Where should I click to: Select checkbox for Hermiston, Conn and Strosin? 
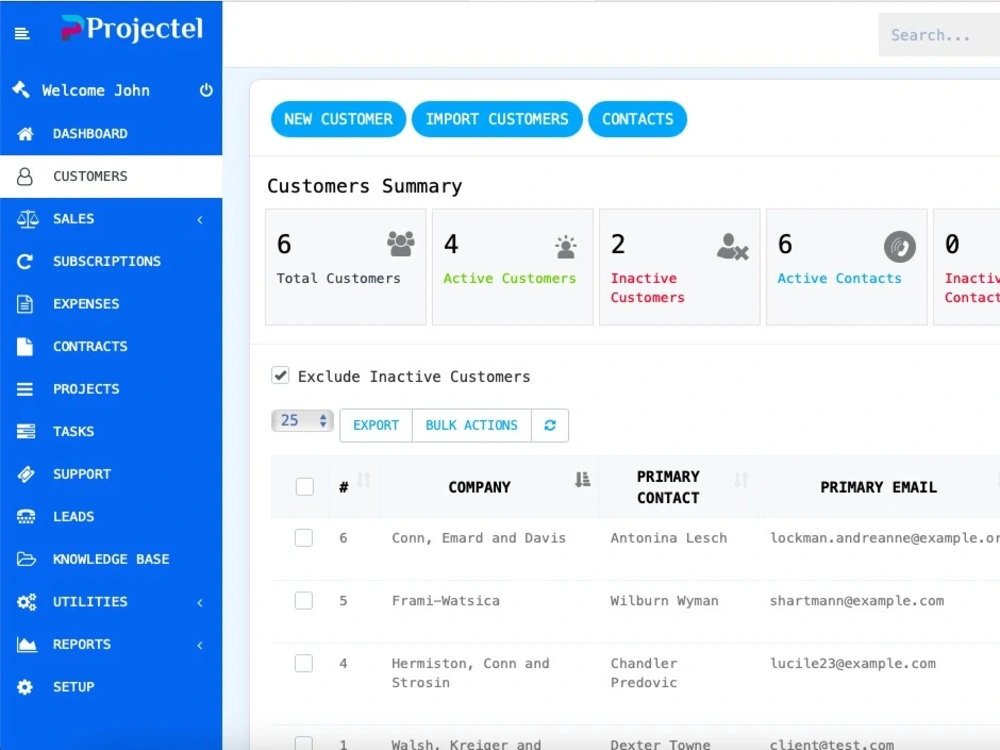304,663
